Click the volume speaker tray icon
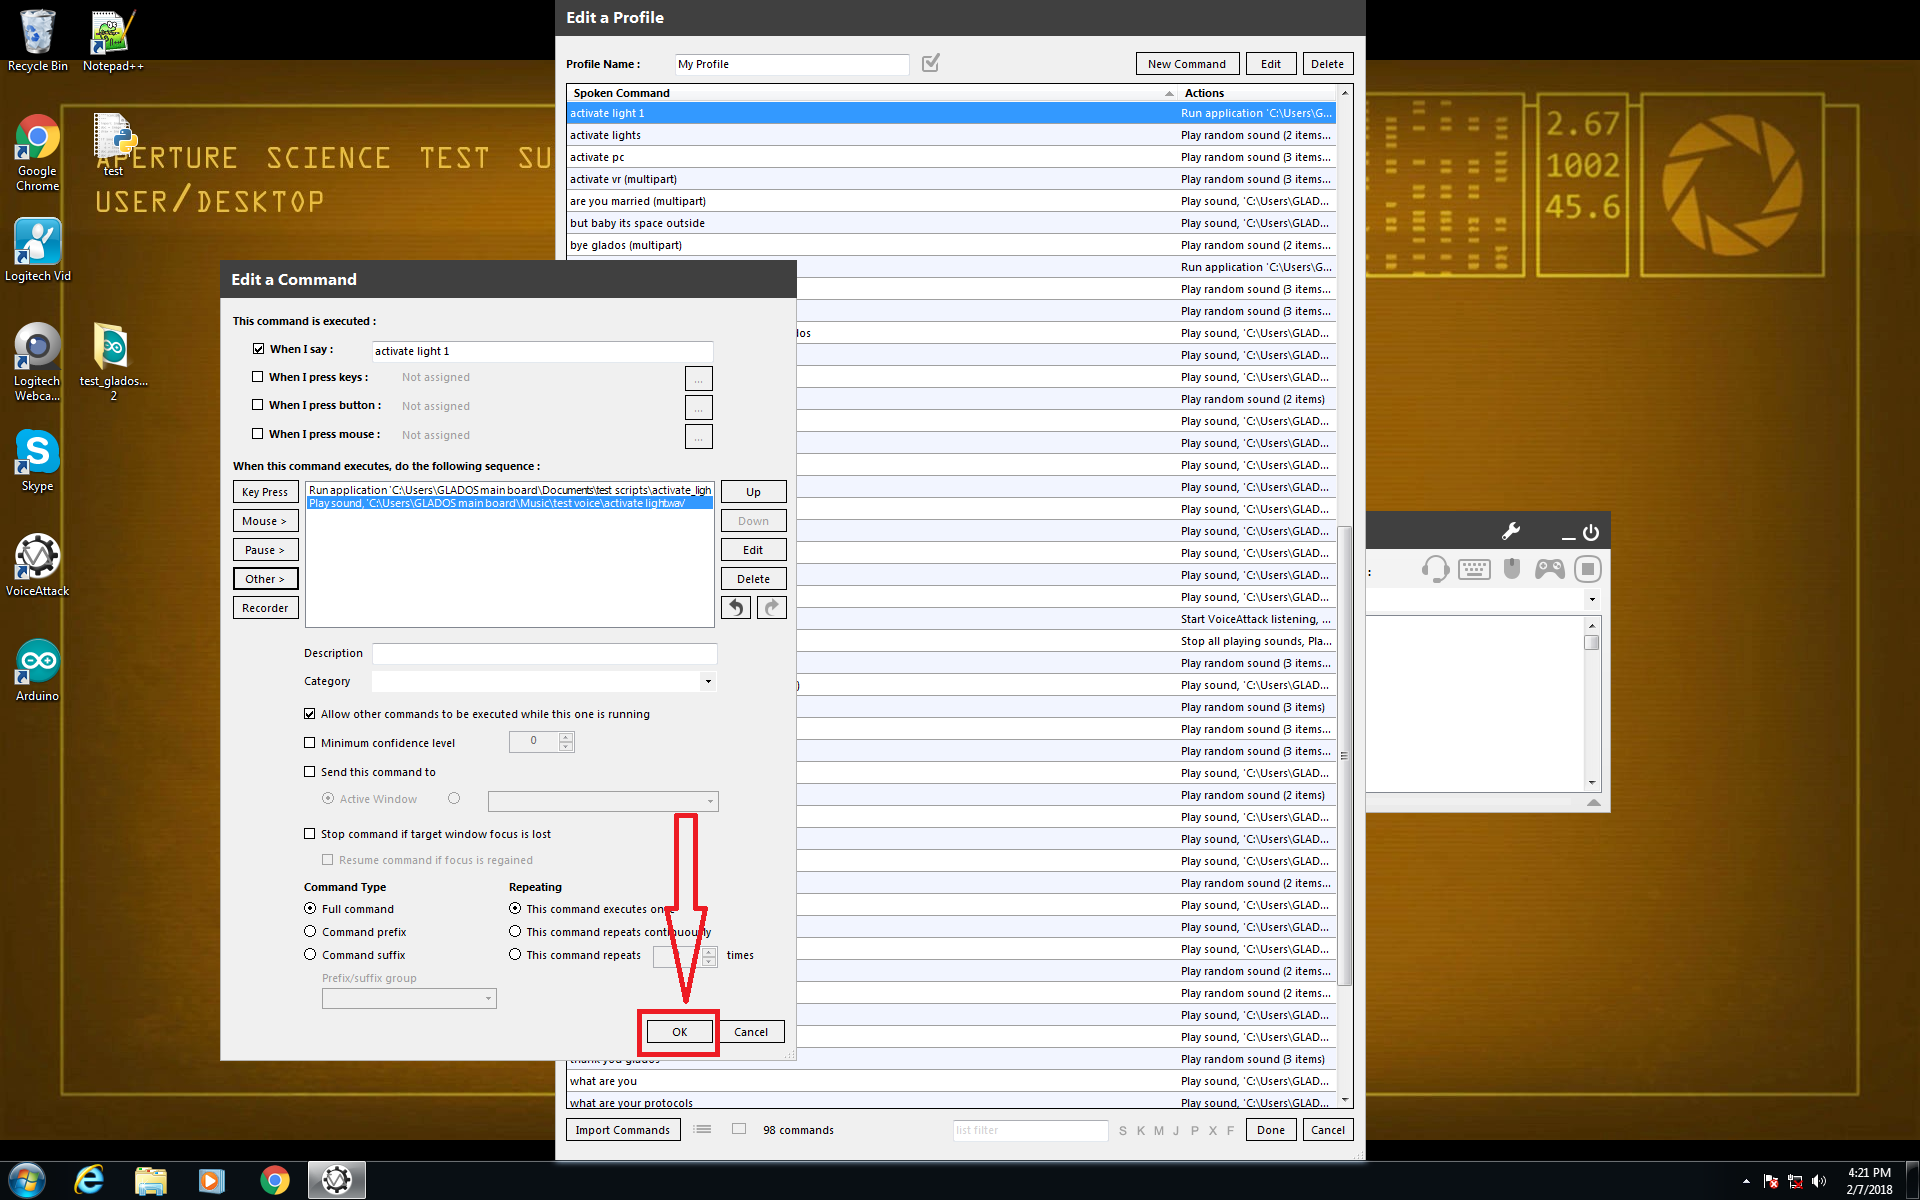The image size is (1920, 1200). (1818, 1181)
